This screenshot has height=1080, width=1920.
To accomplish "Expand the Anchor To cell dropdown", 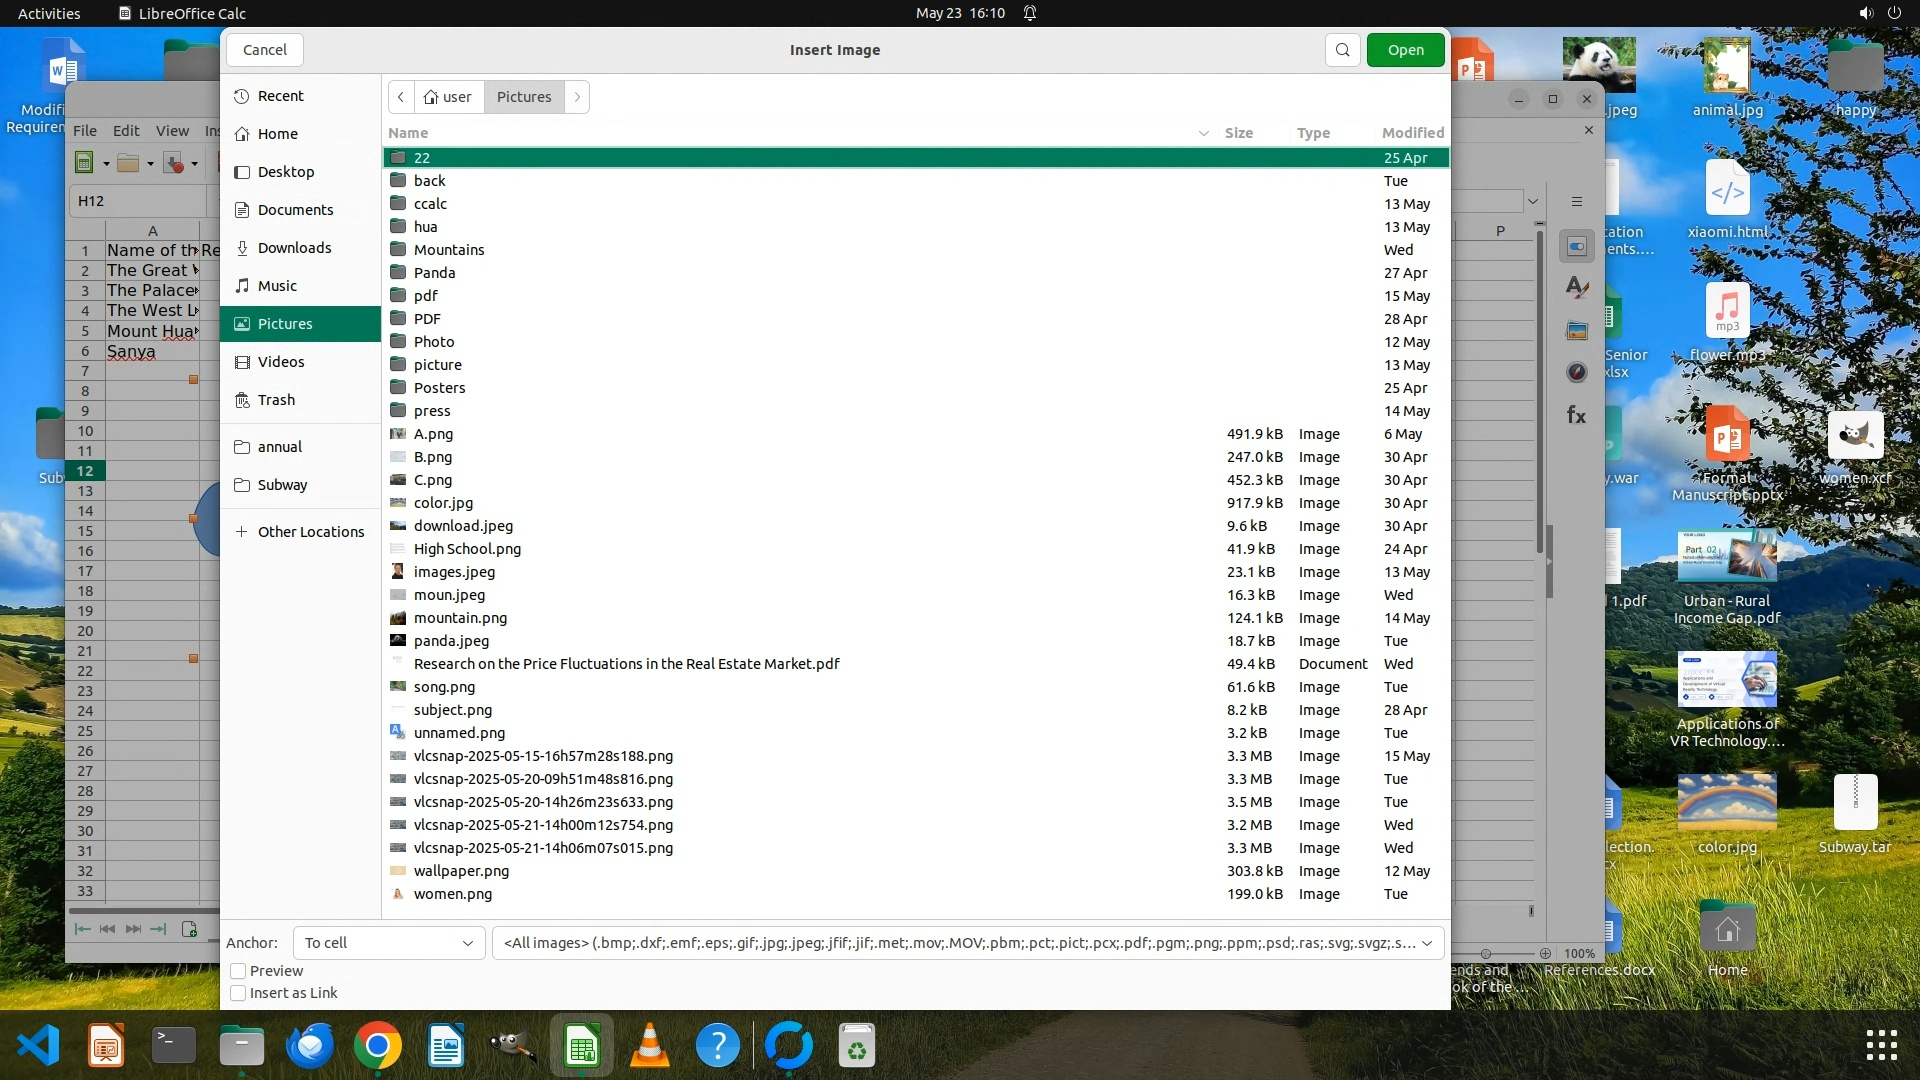I will click(389, 943).
